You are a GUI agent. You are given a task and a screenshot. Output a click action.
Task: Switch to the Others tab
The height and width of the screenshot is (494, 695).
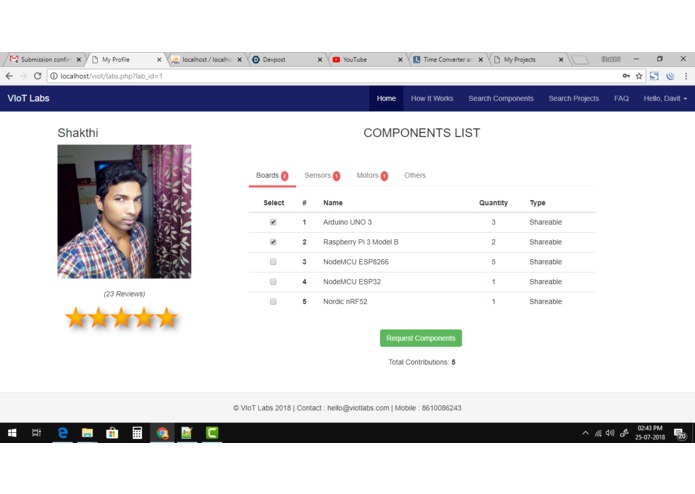coord(415,175)
